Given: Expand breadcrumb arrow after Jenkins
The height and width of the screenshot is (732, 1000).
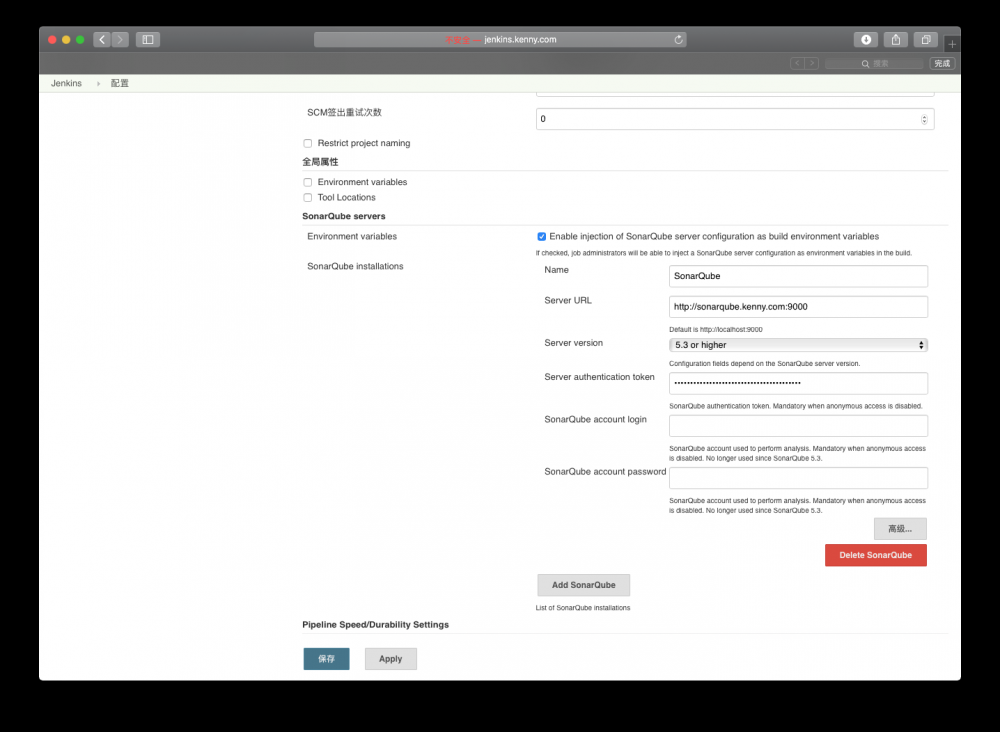Looking at the screenshot, I should click(98, 84).
